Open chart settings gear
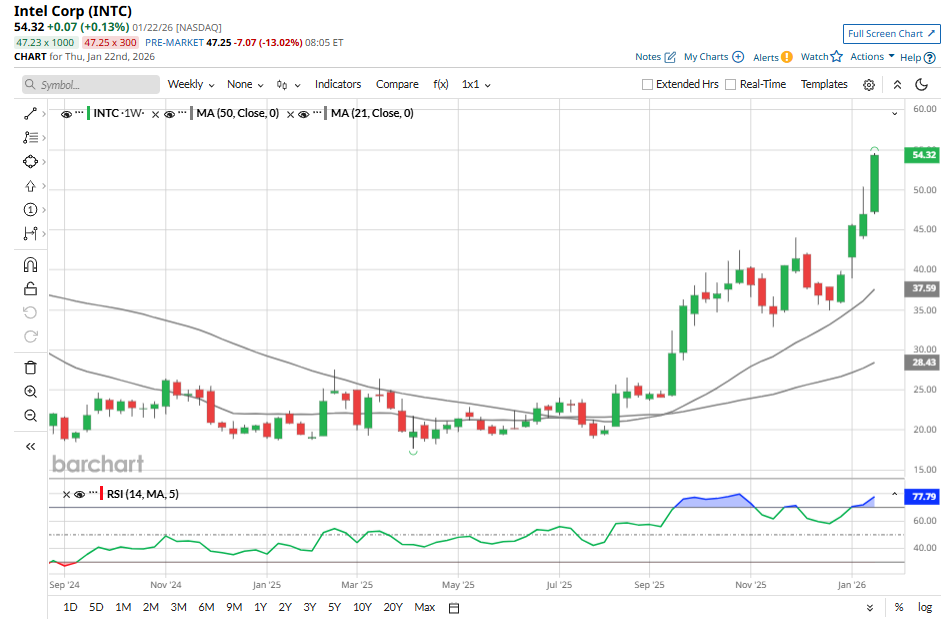The image size is (950, 638). coord(869,85)
